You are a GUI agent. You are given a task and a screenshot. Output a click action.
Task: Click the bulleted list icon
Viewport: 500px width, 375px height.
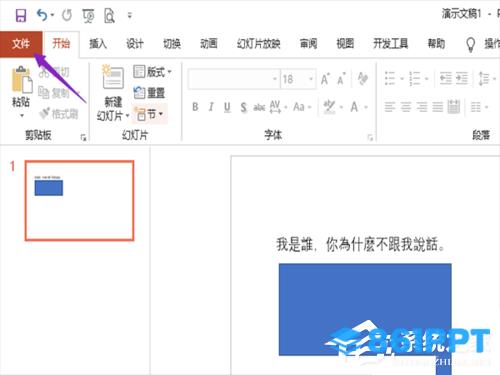[390, 79]
